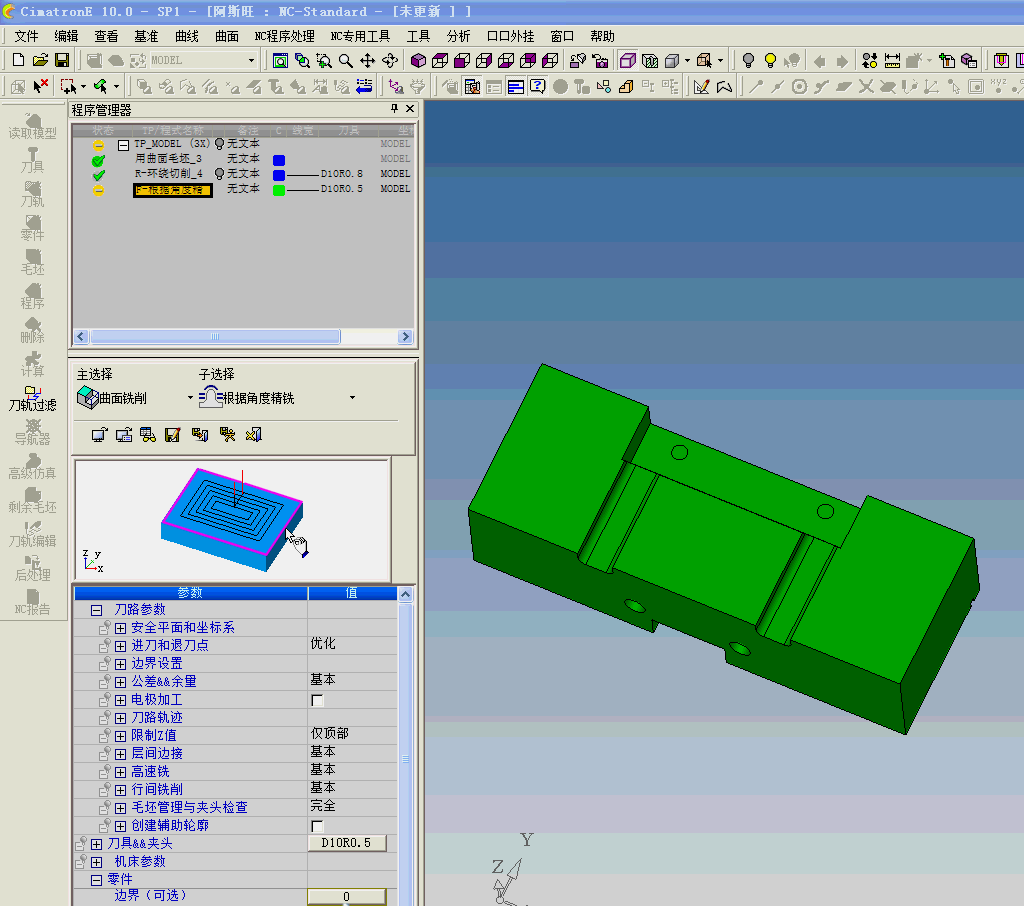
Task: Click the gray light bulb hide icon
Action: 748,61
